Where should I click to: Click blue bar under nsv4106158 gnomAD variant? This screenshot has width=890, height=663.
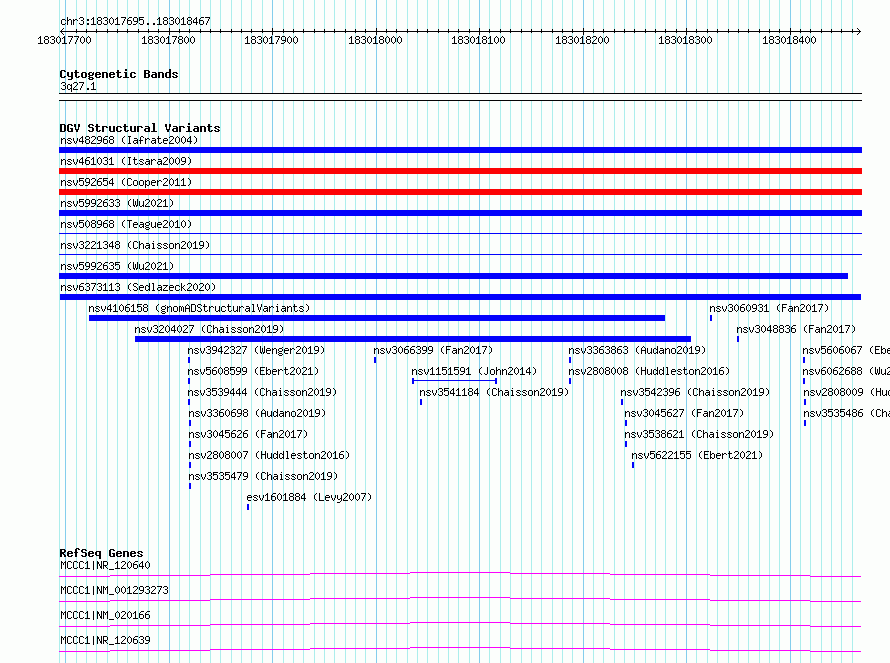377,318
